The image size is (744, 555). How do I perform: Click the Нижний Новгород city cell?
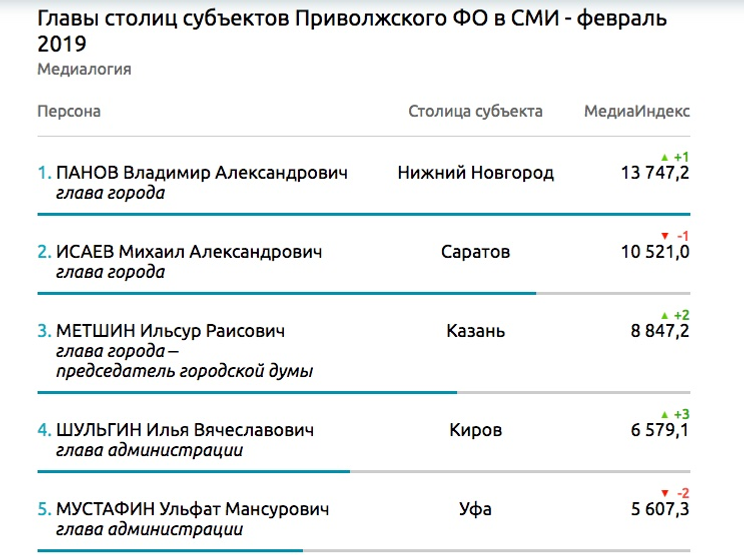(475, 173)
